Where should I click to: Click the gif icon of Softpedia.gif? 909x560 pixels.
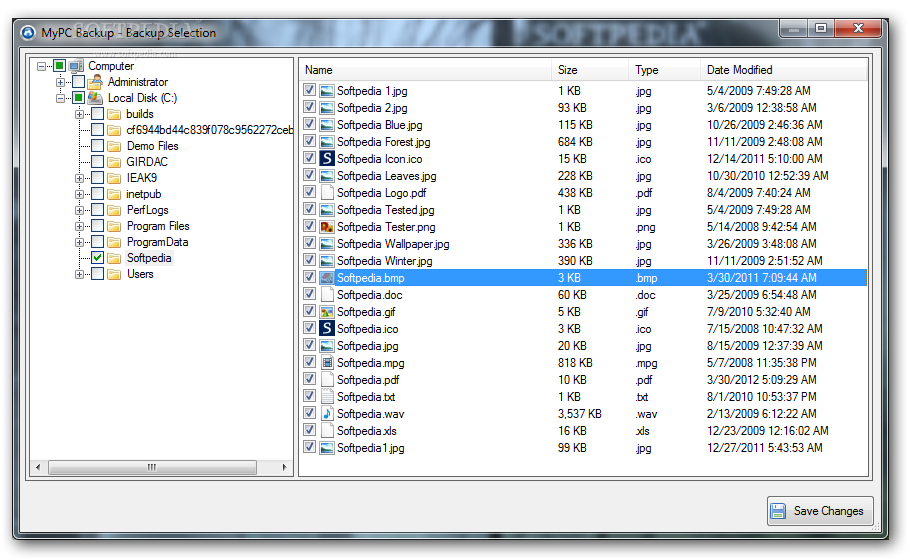327,312
